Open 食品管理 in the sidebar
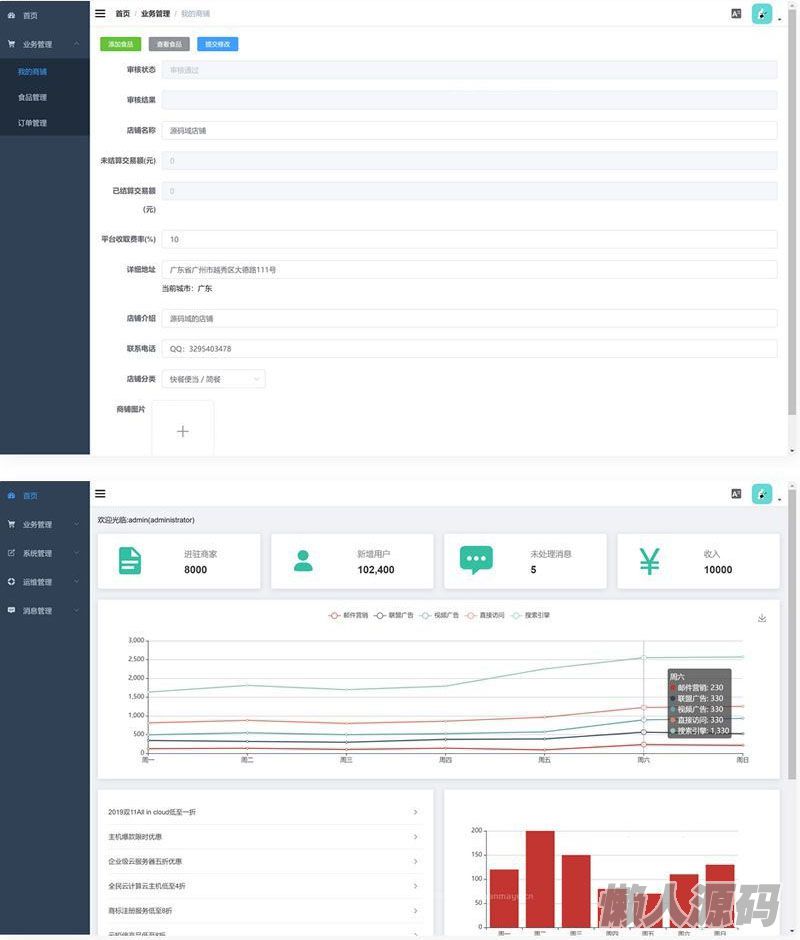The height and width of the screenshot is (940, 800). pos(33,98)
